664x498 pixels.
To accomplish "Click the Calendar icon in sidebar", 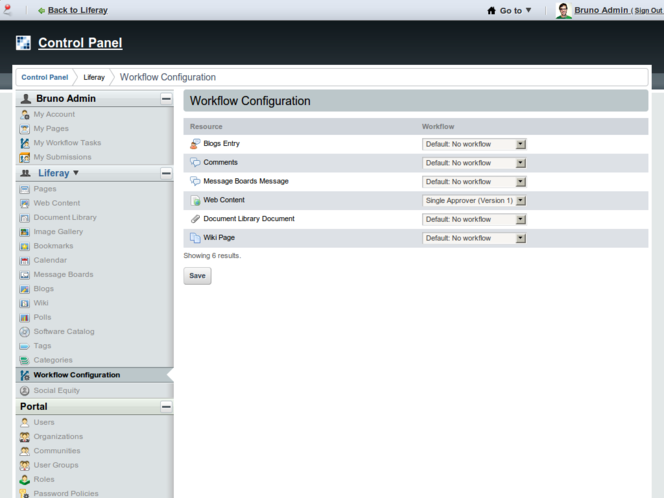I will click(x=24, y=260).
